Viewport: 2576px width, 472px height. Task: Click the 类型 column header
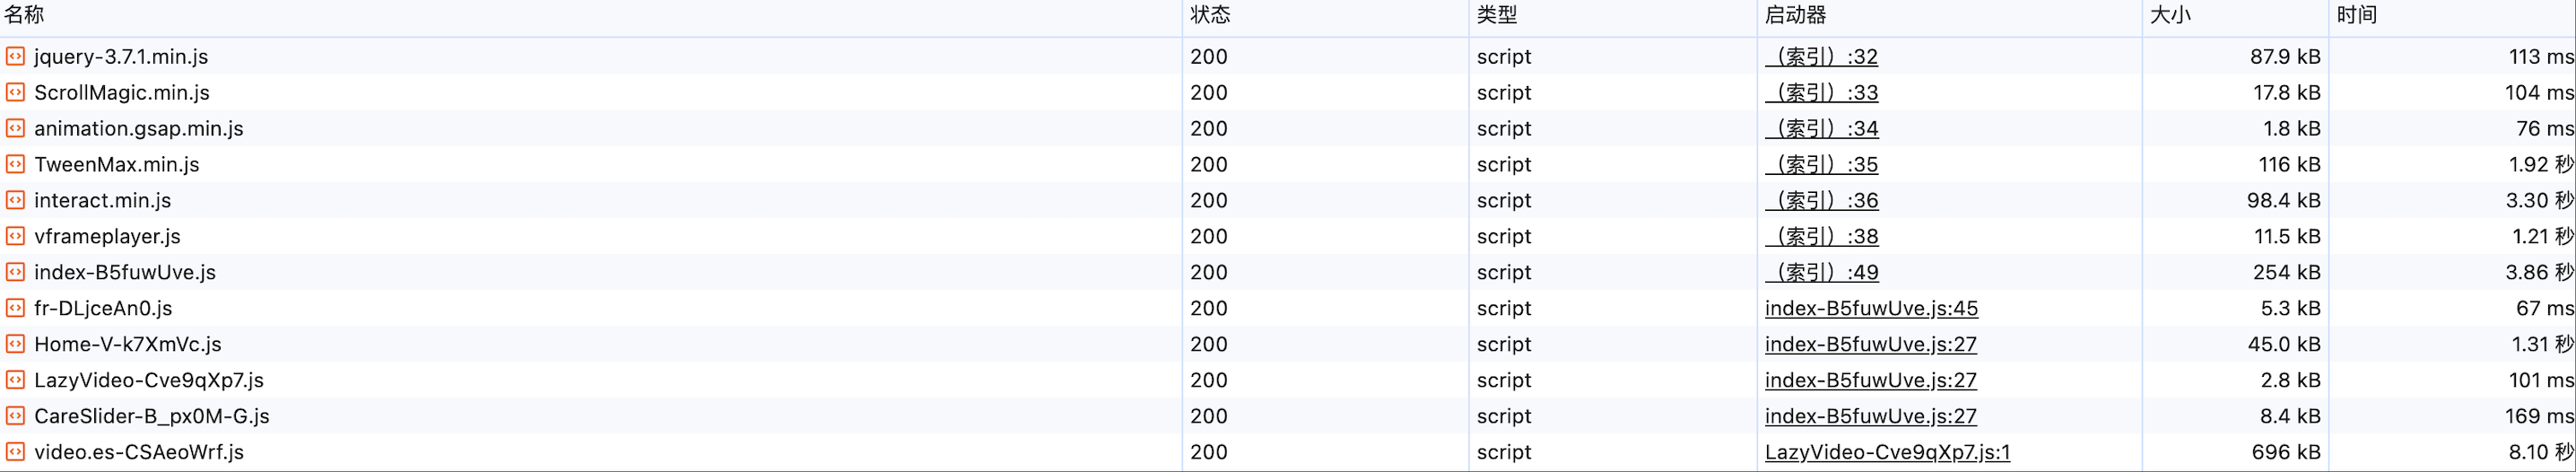(x=1497, y=15)
